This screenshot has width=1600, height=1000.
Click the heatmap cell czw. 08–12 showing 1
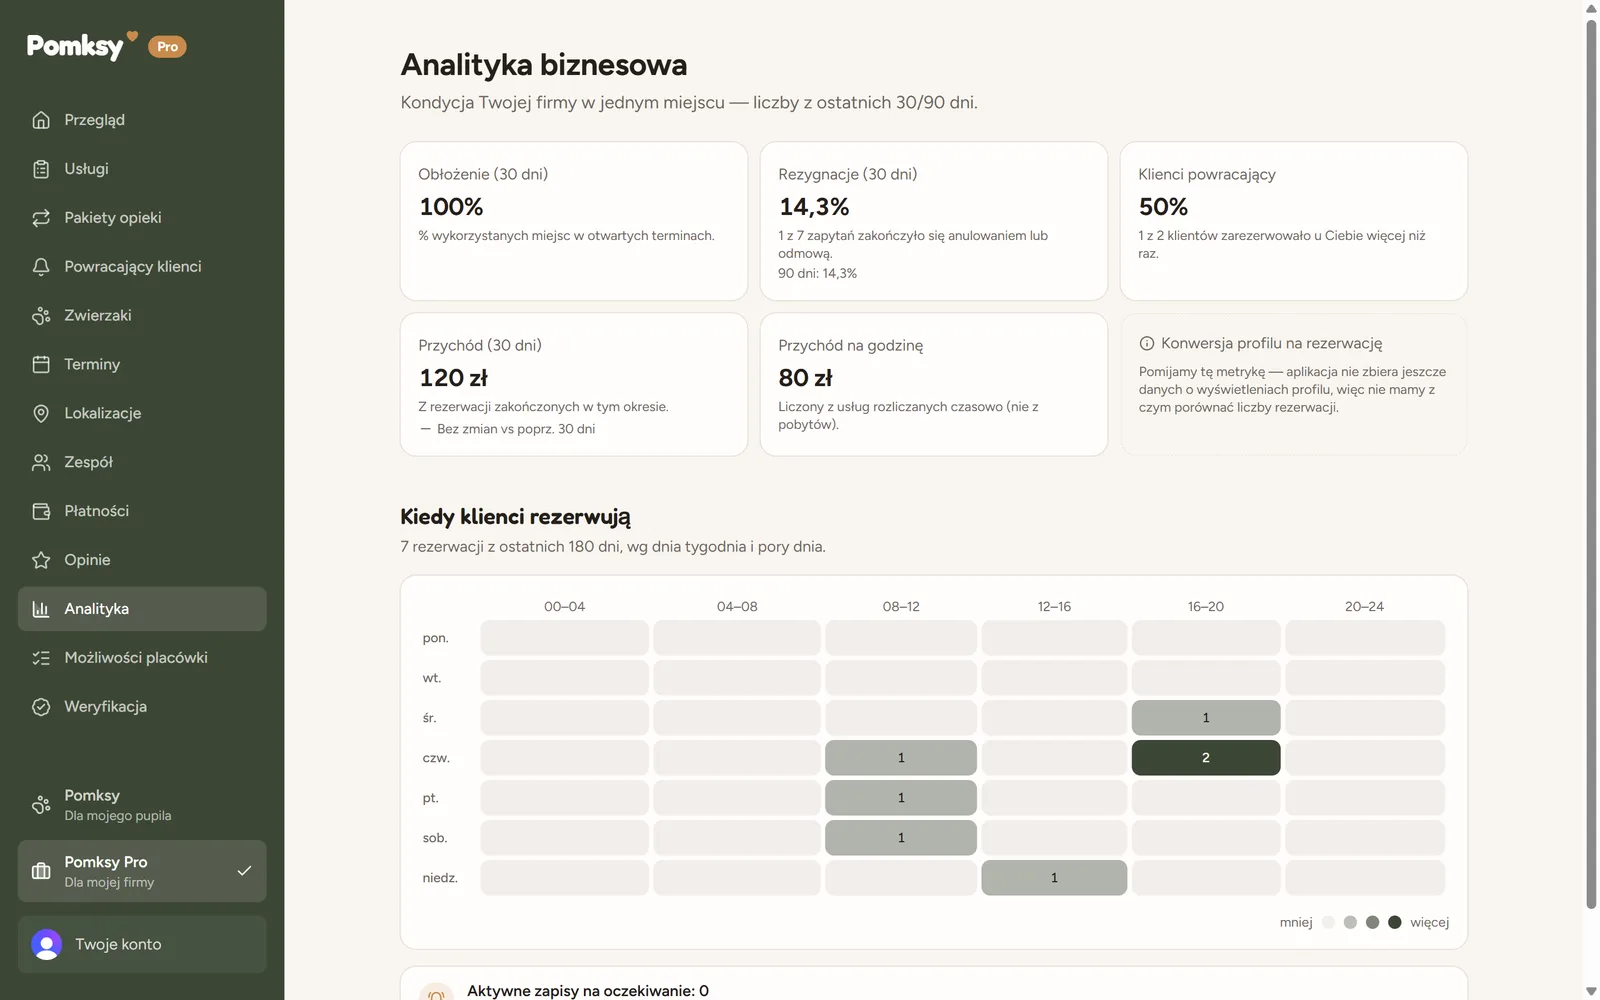point(901,758)
